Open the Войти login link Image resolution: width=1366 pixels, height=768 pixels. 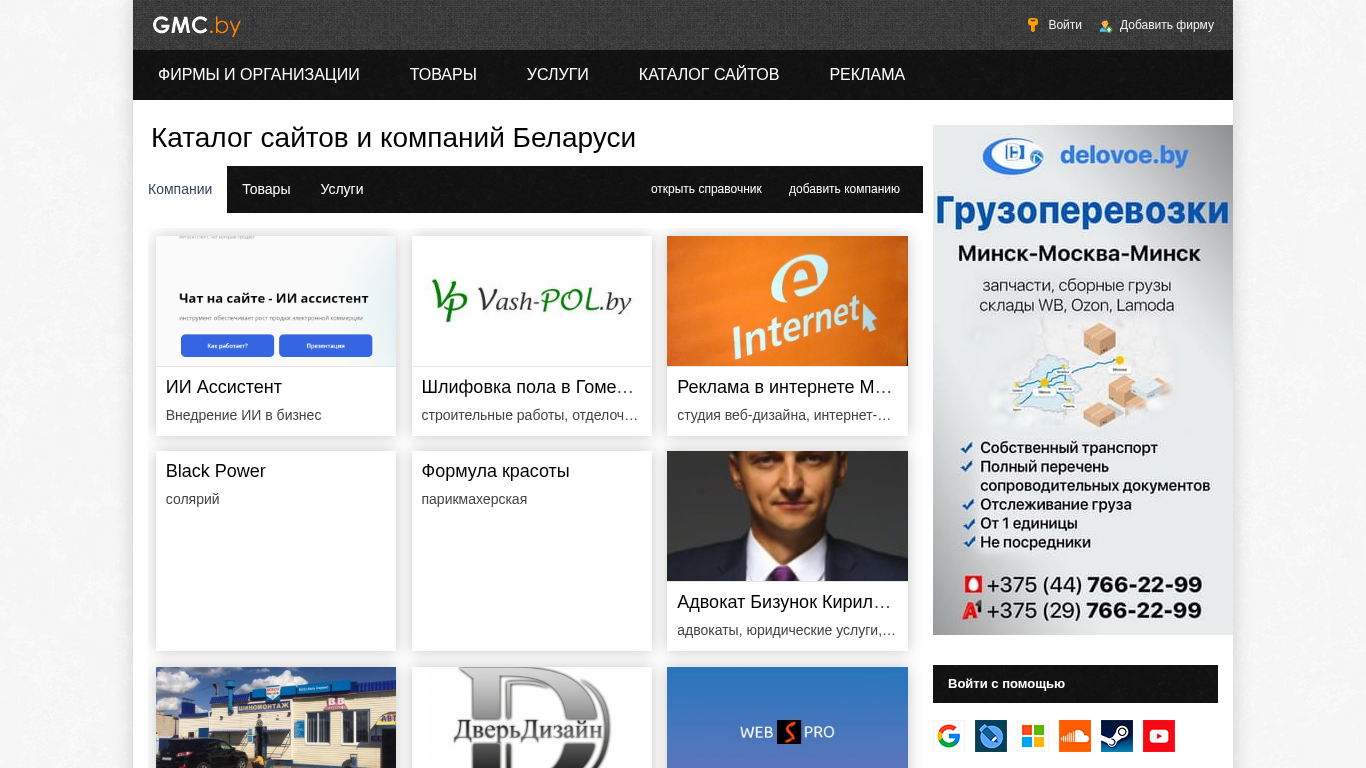pyautogui.click(x=1065, y=25)
